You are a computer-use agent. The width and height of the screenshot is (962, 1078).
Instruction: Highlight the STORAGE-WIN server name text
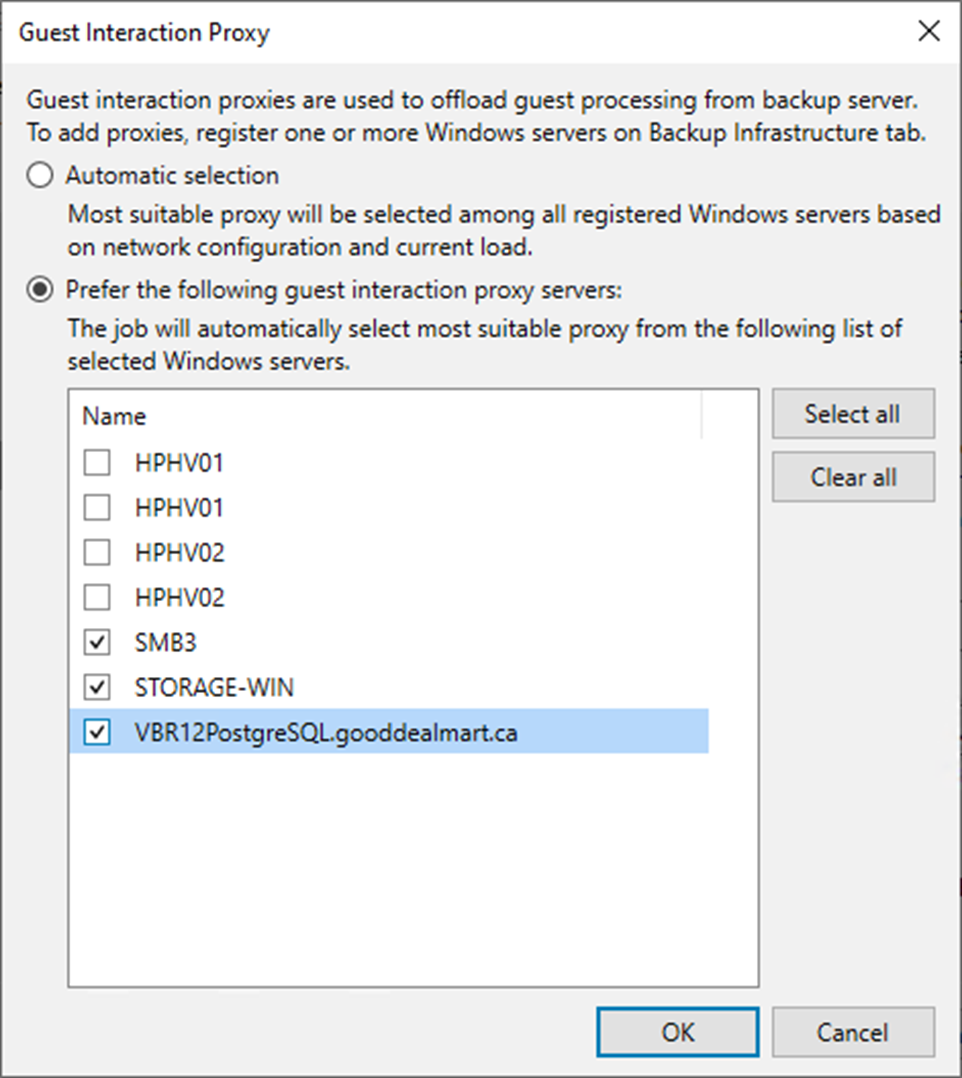[x=214, y=688]
